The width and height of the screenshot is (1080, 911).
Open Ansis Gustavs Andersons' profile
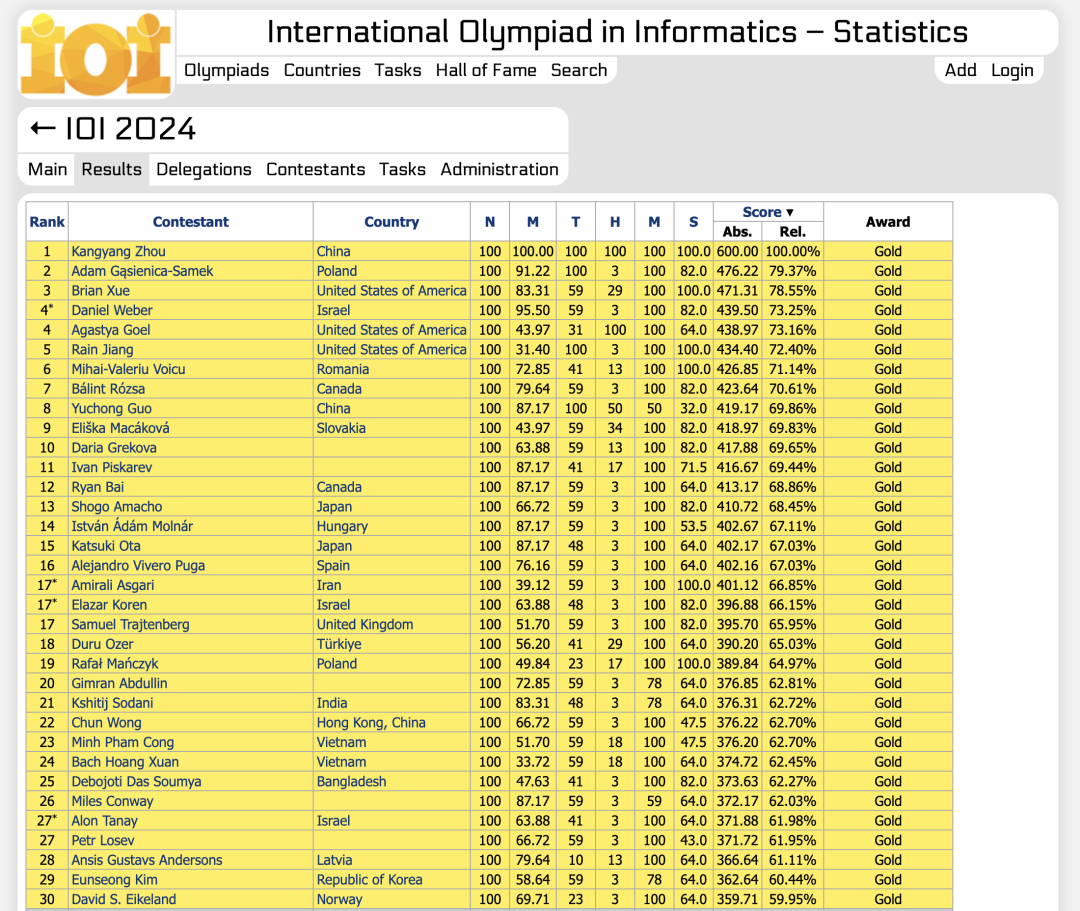pos(147,860)
